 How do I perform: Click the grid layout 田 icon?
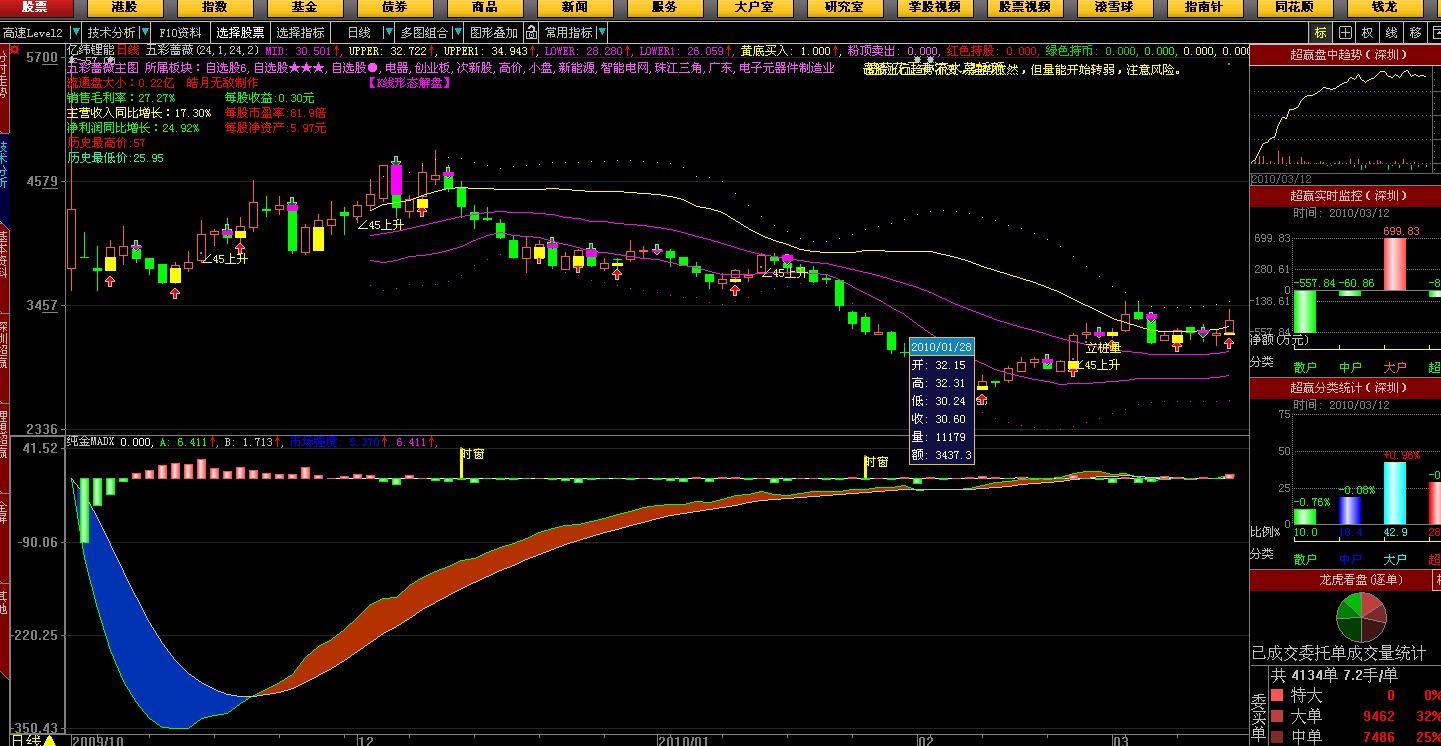click(x=1345, y=32)
